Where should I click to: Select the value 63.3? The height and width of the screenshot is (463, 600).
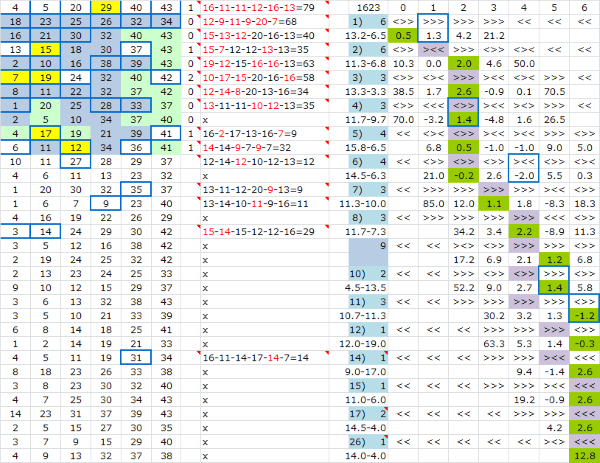click(x=494, y=344)
